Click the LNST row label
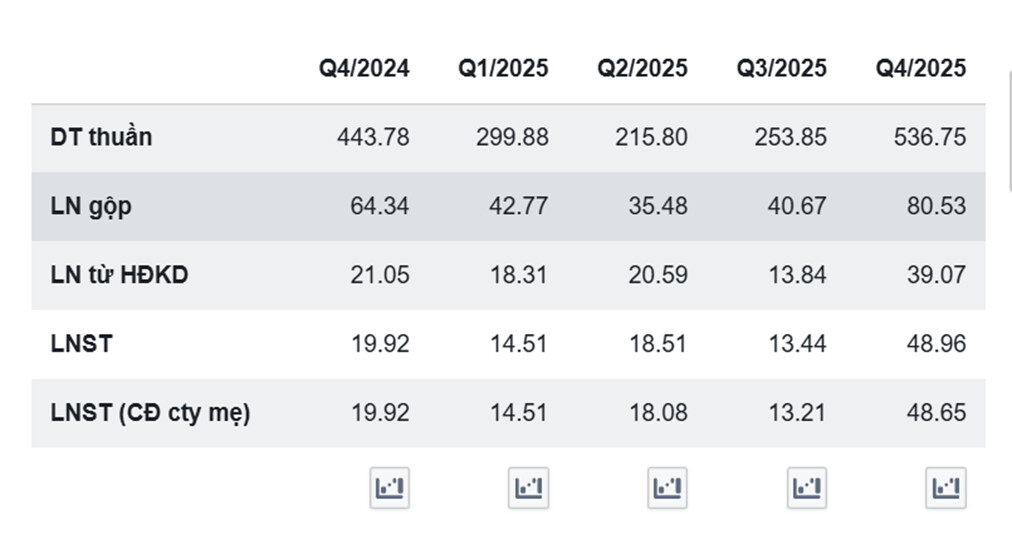 [x=81, y=344]
